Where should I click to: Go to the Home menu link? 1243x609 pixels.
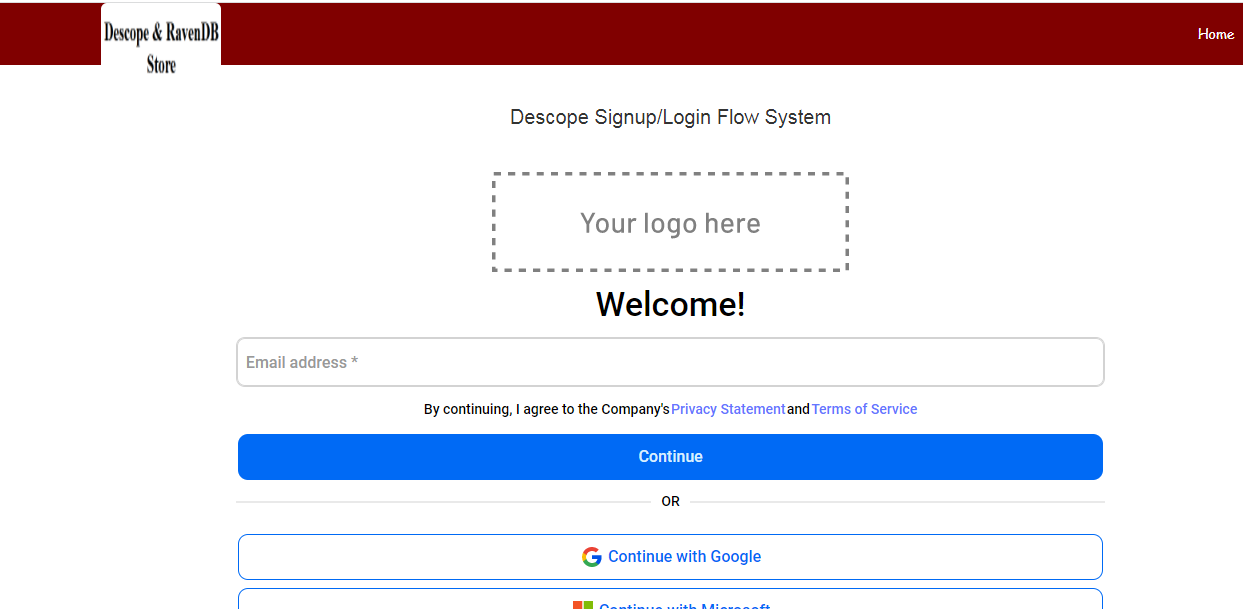click(1216, 34)
